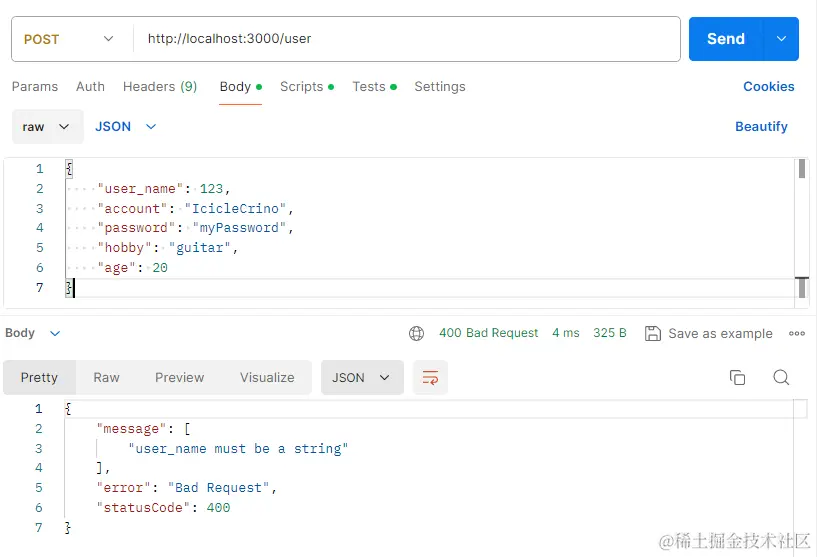Toggle word wrap in the response viewer
The image size is (817, 557).
pos(430,377)
